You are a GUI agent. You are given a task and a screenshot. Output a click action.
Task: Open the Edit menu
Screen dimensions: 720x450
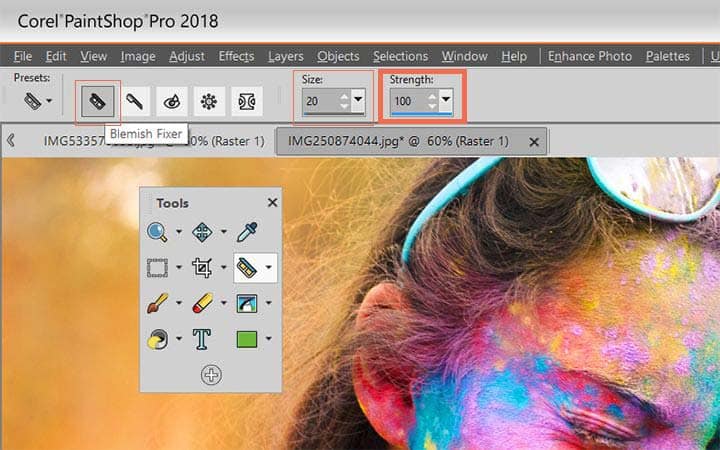coord(56,56)
